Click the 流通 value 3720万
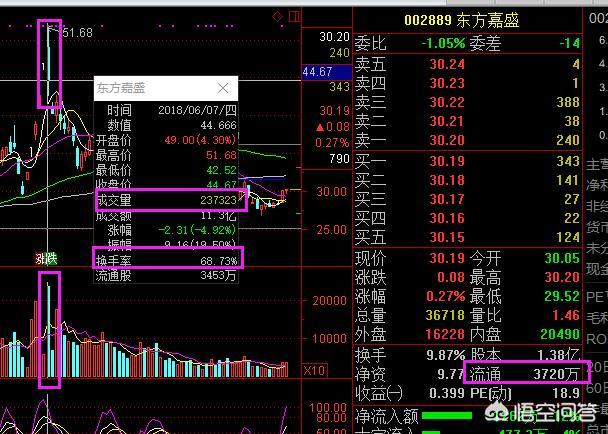The image size is (608, 434). (x=556, y=374)
